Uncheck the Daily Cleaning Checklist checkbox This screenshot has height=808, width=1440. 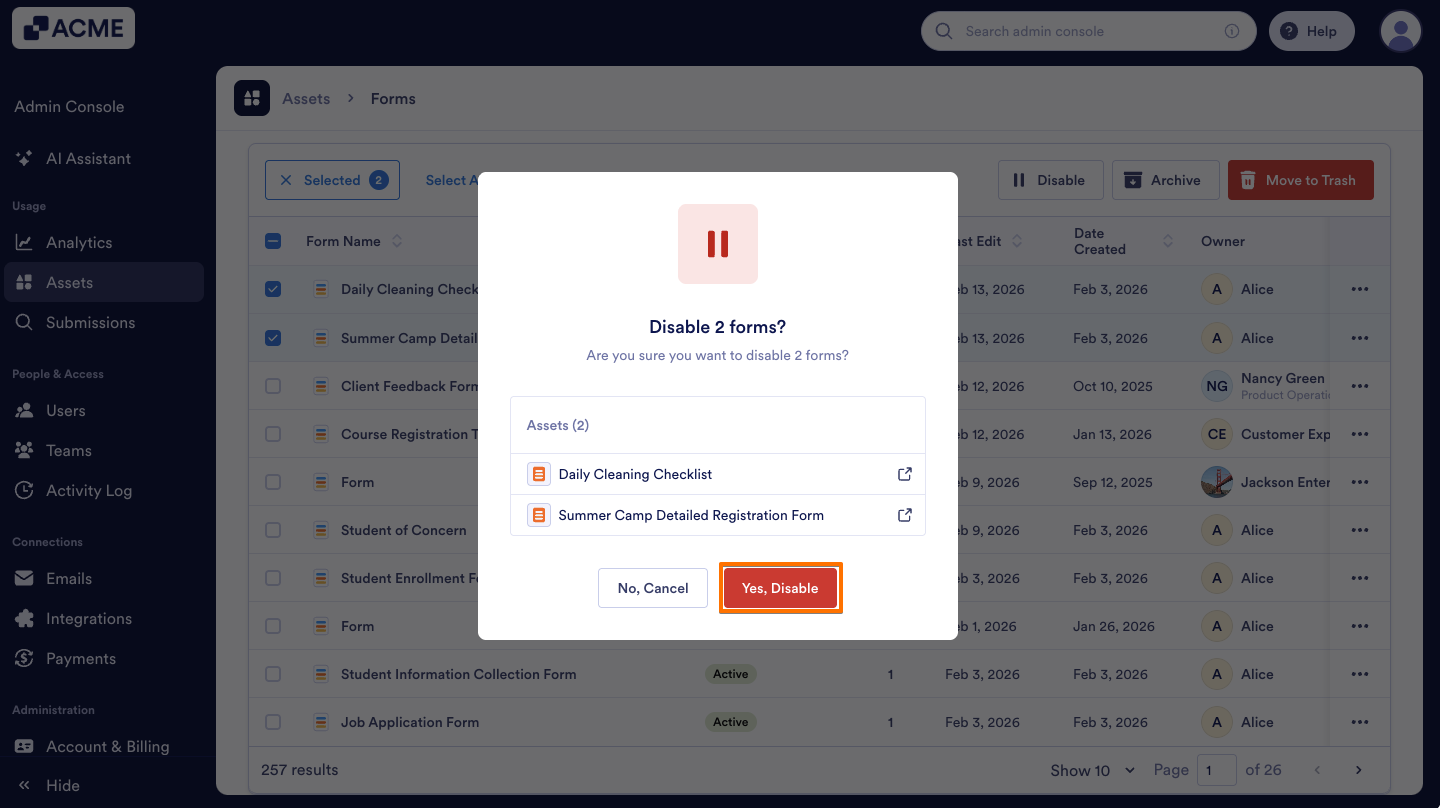[273, 289]
